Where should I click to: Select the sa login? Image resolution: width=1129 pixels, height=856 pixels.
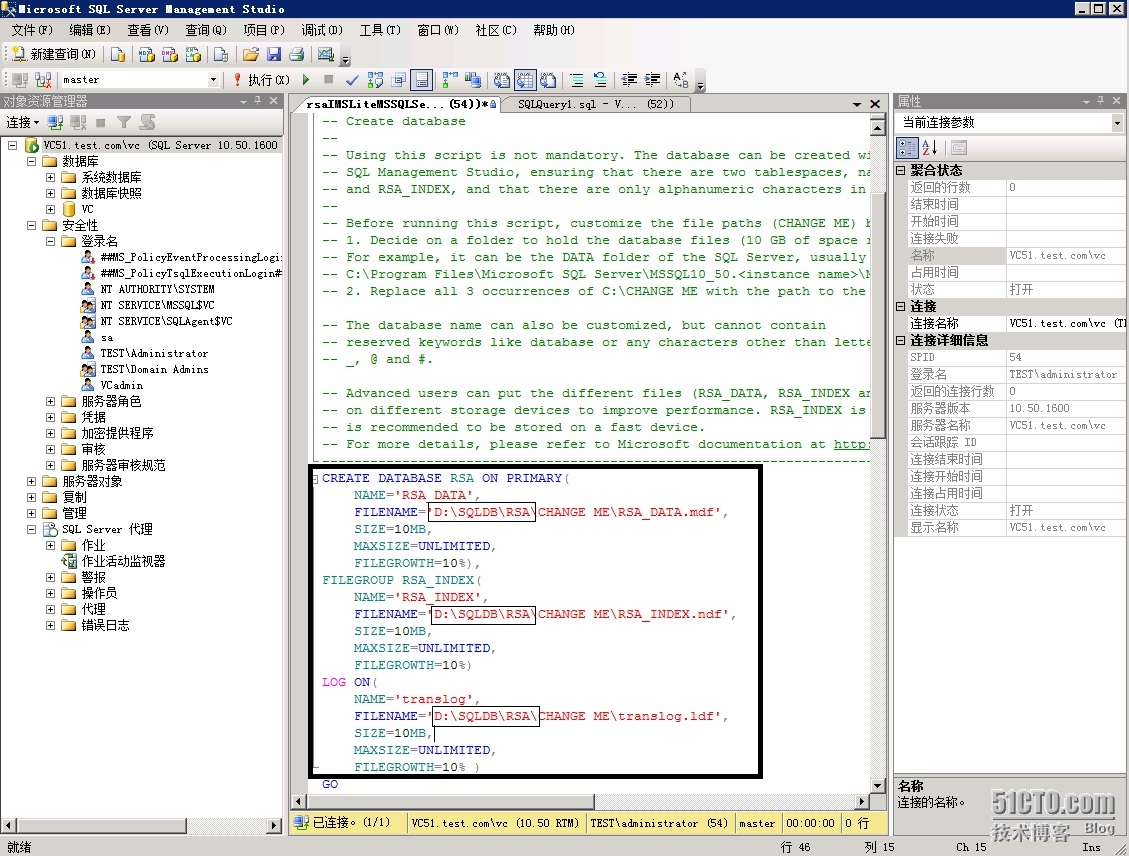(x=107, y=338)
